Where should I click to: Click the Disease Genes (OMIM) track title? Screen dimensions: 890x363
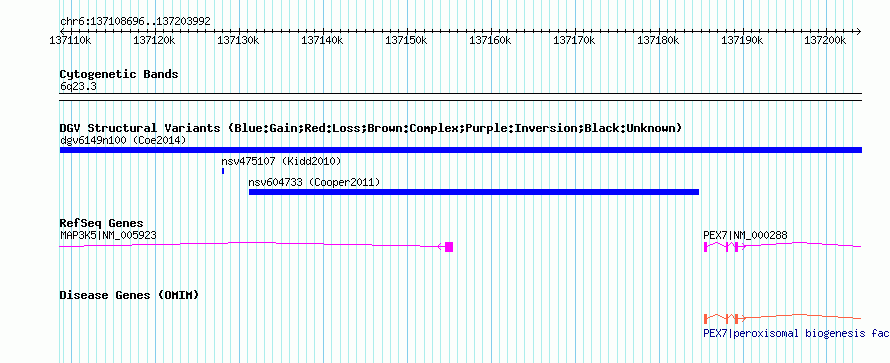129,295
